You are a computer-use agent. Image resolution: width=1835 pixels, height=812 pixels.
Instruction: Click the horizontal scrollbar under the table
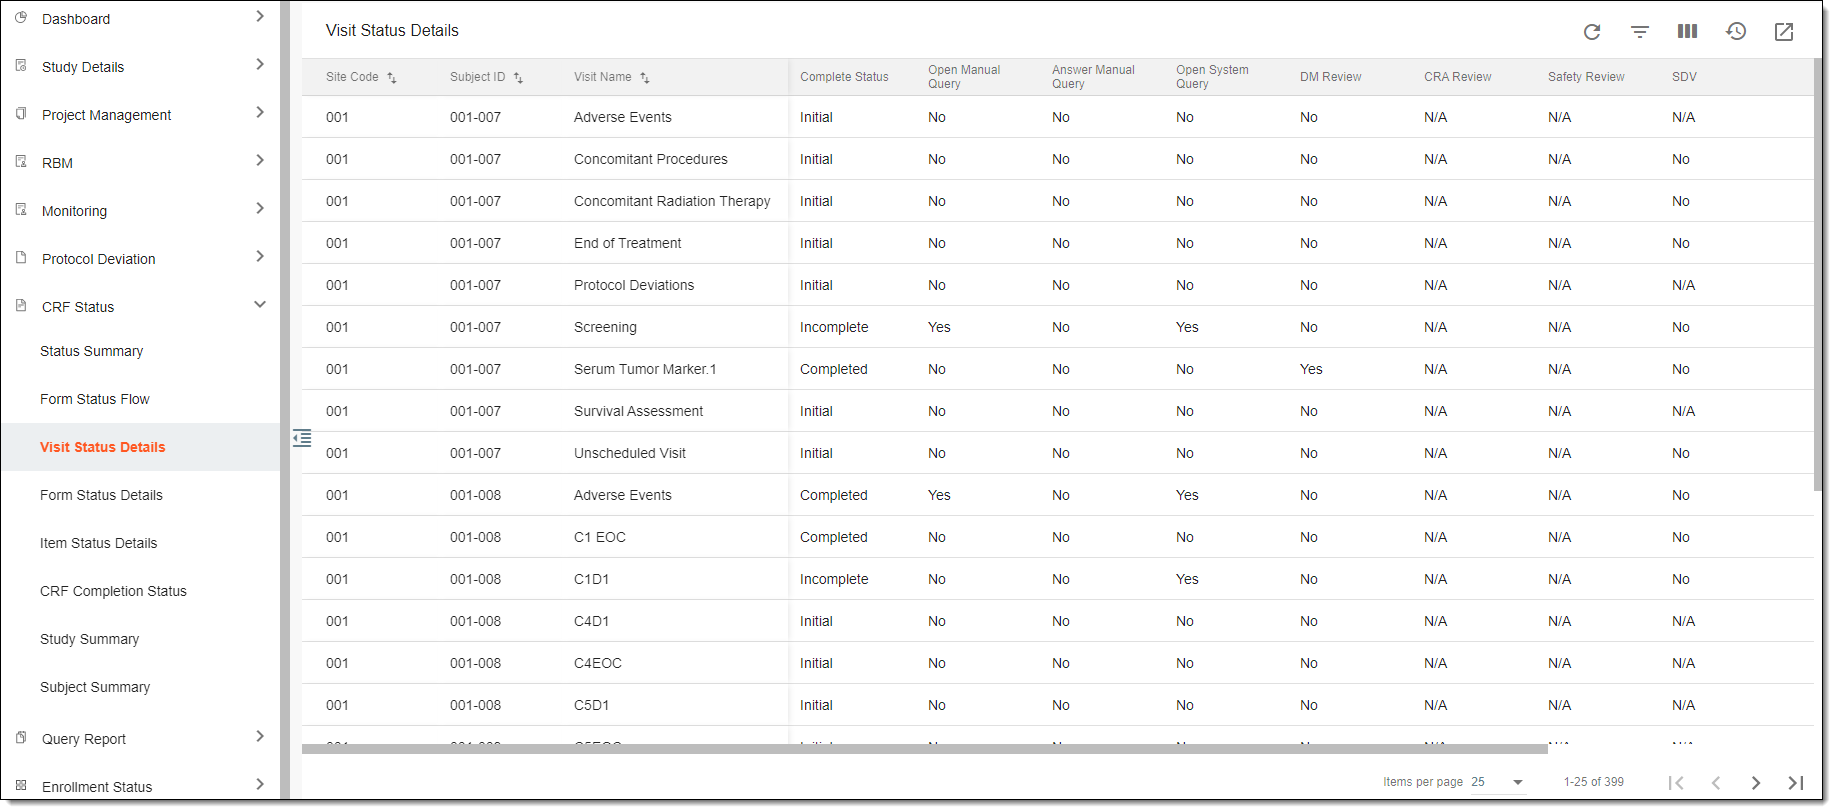tap(924, 748)
